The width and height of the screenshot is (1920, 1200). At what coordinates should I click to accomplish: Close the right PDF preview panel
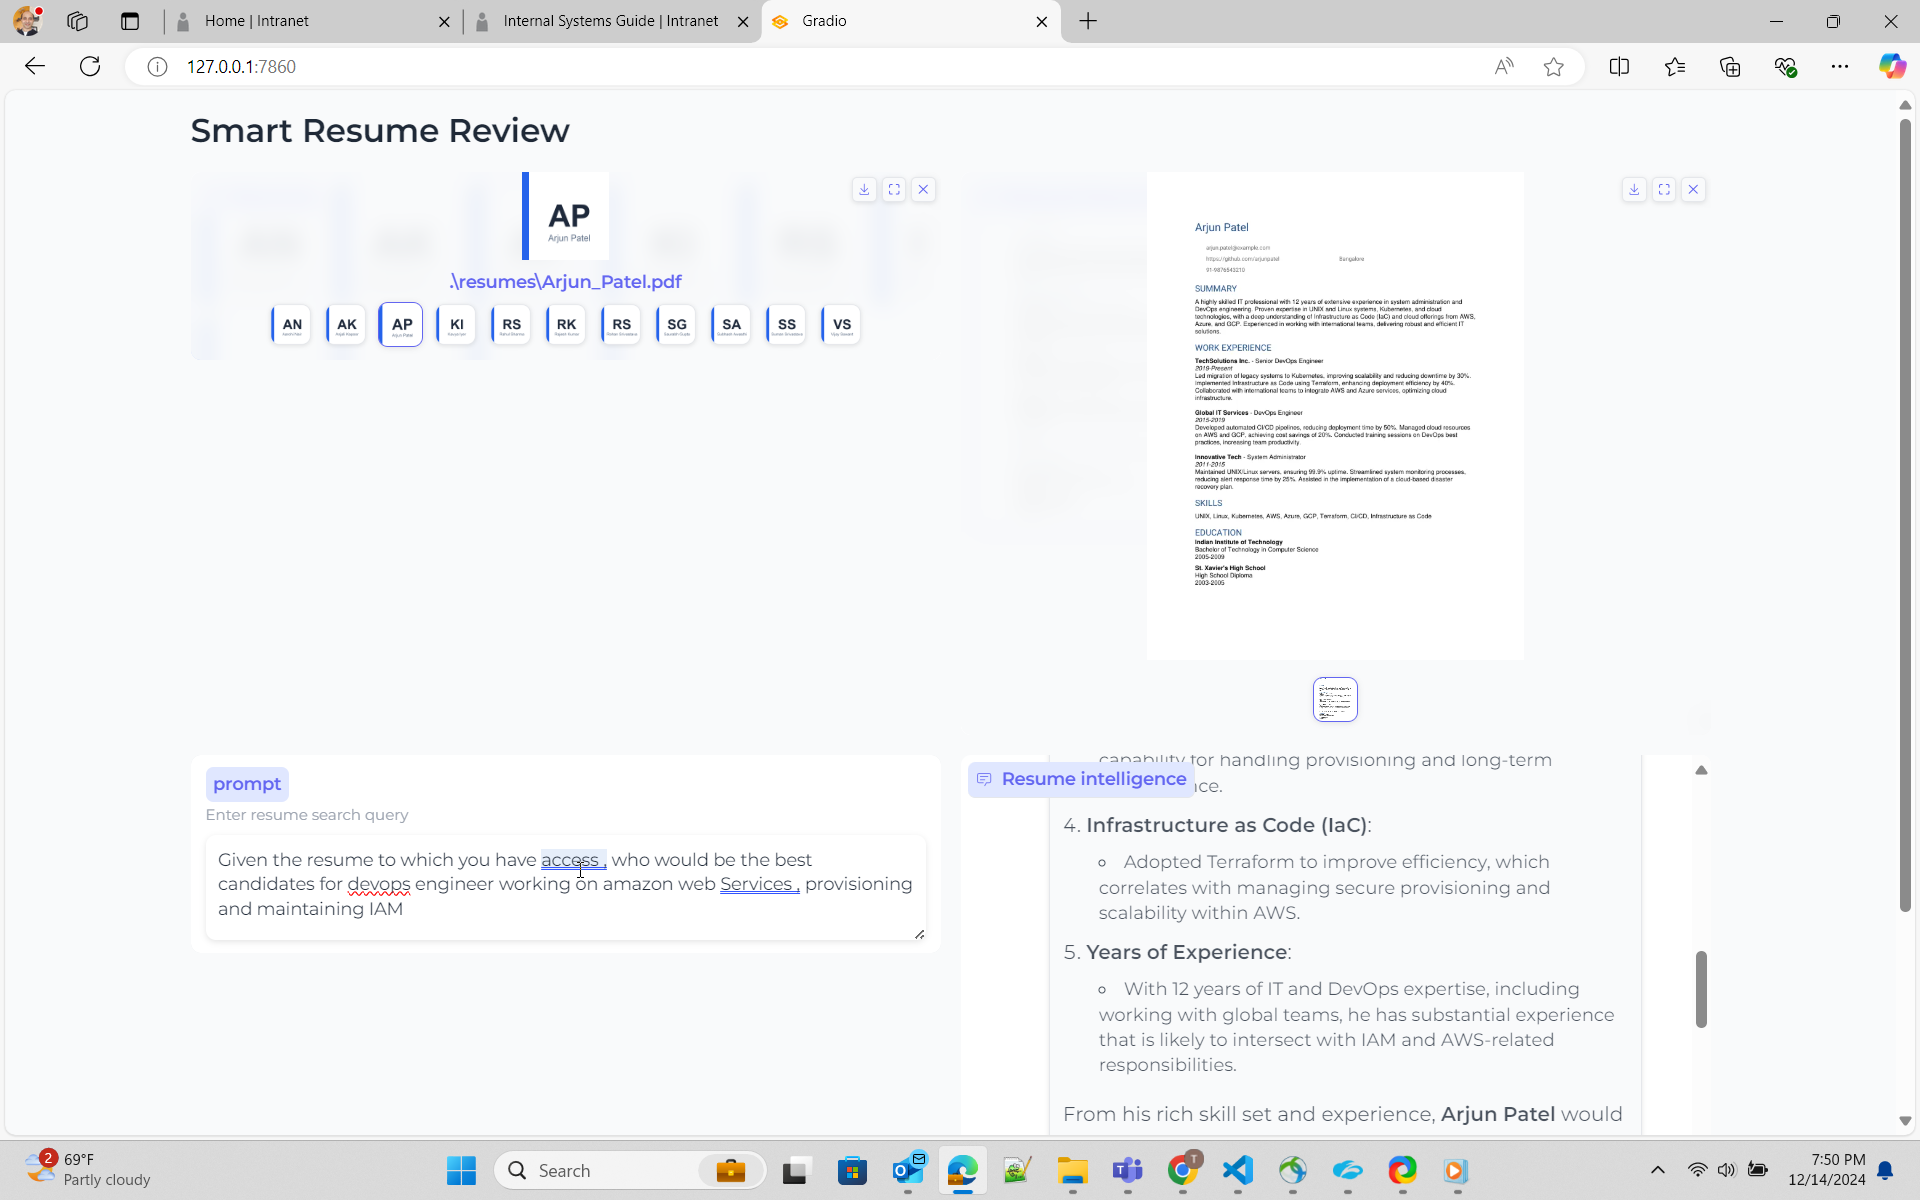[1693, 189]
